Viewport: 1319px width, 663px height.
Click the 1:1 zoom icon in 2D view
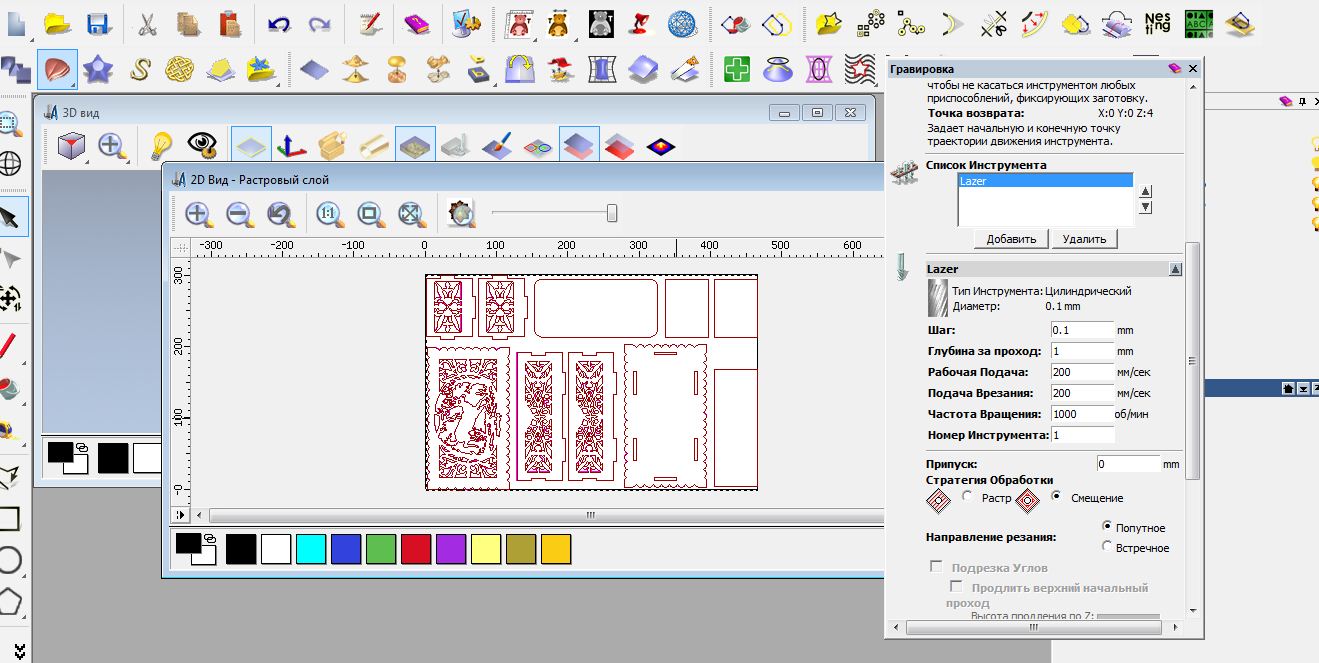(x=329, y=213)
